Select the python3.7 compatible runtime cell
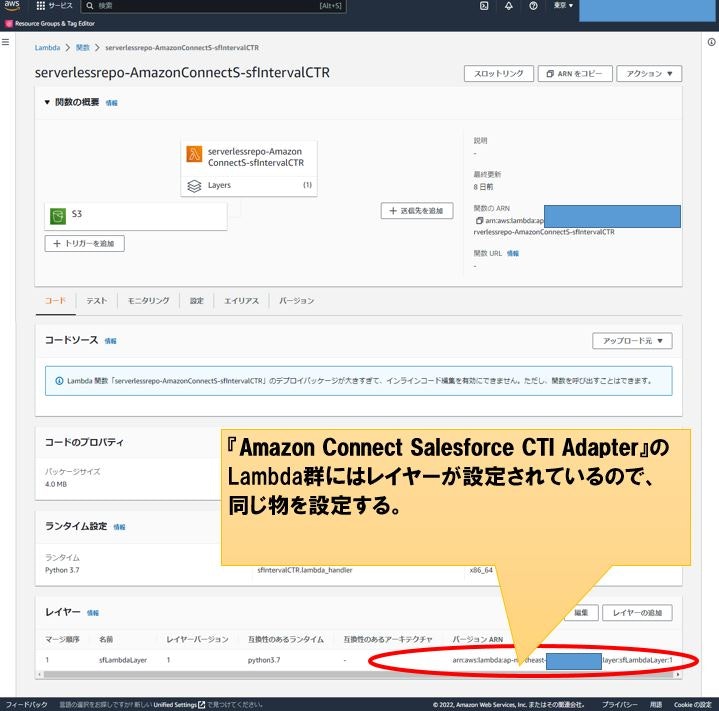719x711 pixels. (264, 660)
